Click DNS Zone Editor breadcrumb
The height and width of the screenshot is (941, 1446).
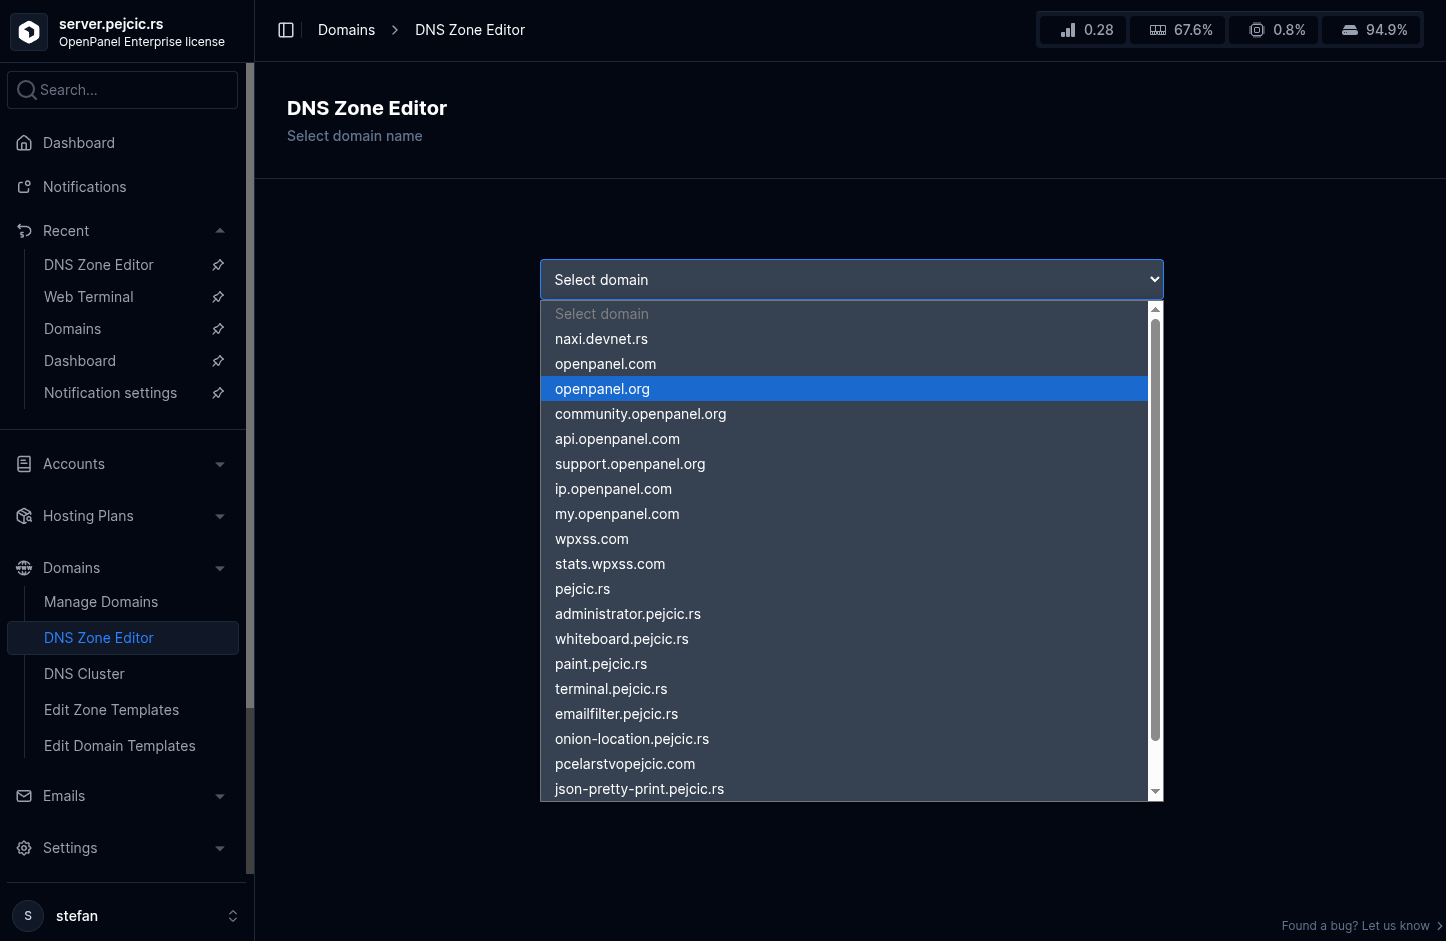[x=470, y=30]
